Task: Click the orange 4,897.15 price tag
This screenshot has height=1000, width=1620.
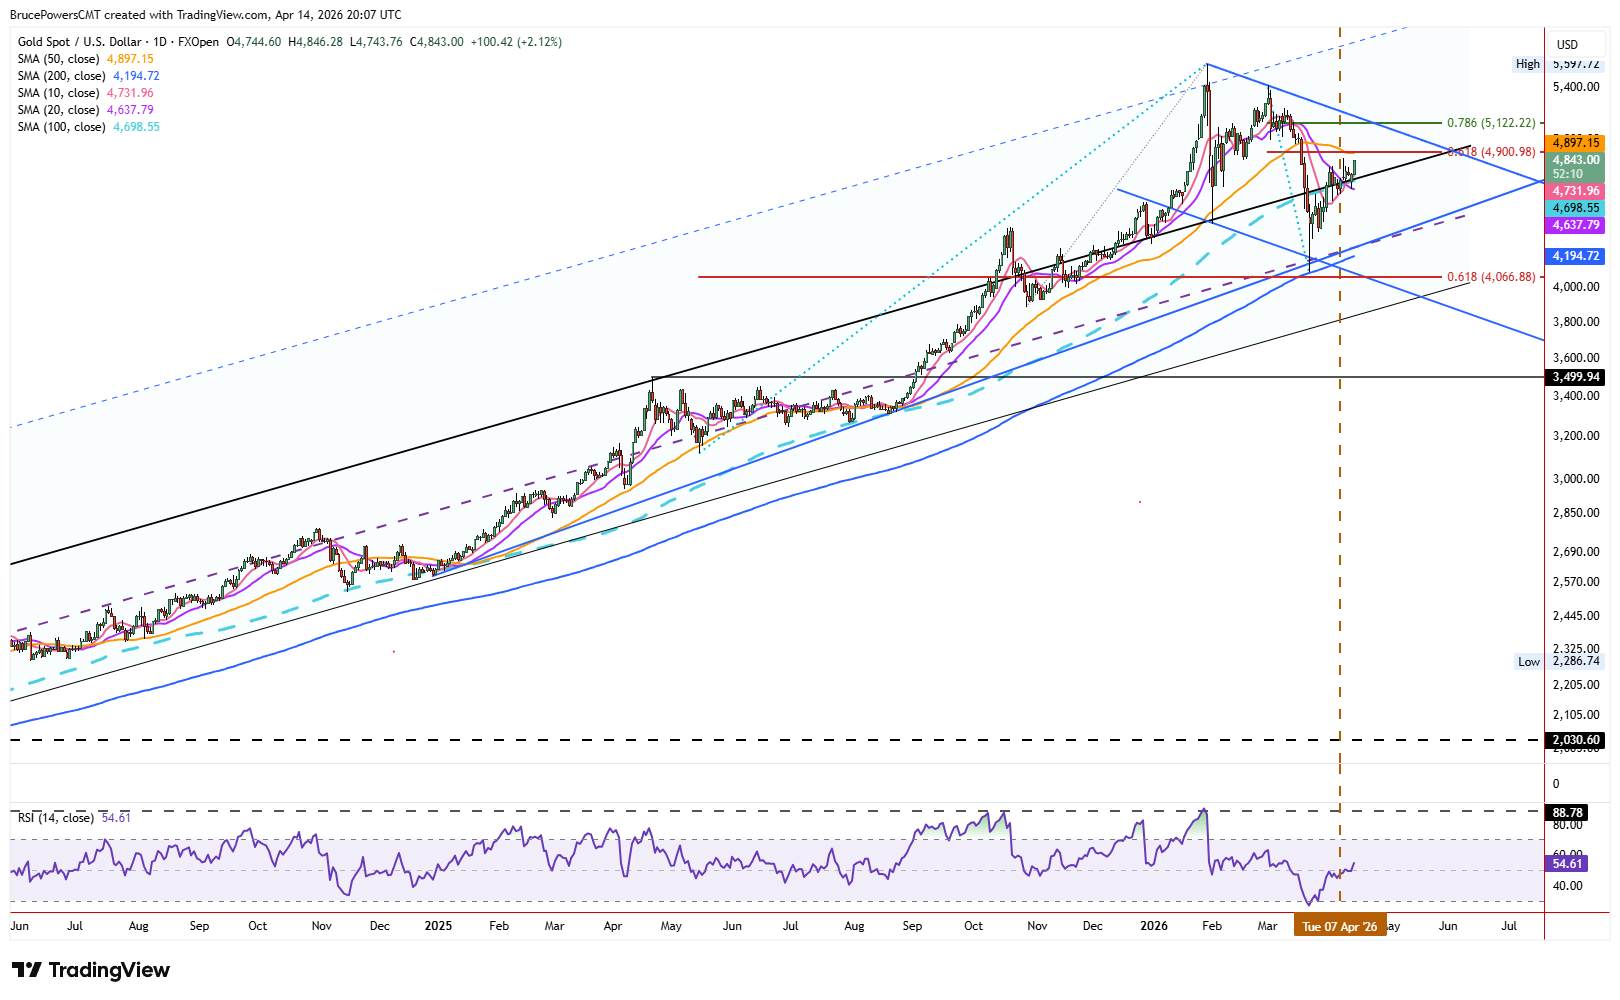Action: (1576, 143)
